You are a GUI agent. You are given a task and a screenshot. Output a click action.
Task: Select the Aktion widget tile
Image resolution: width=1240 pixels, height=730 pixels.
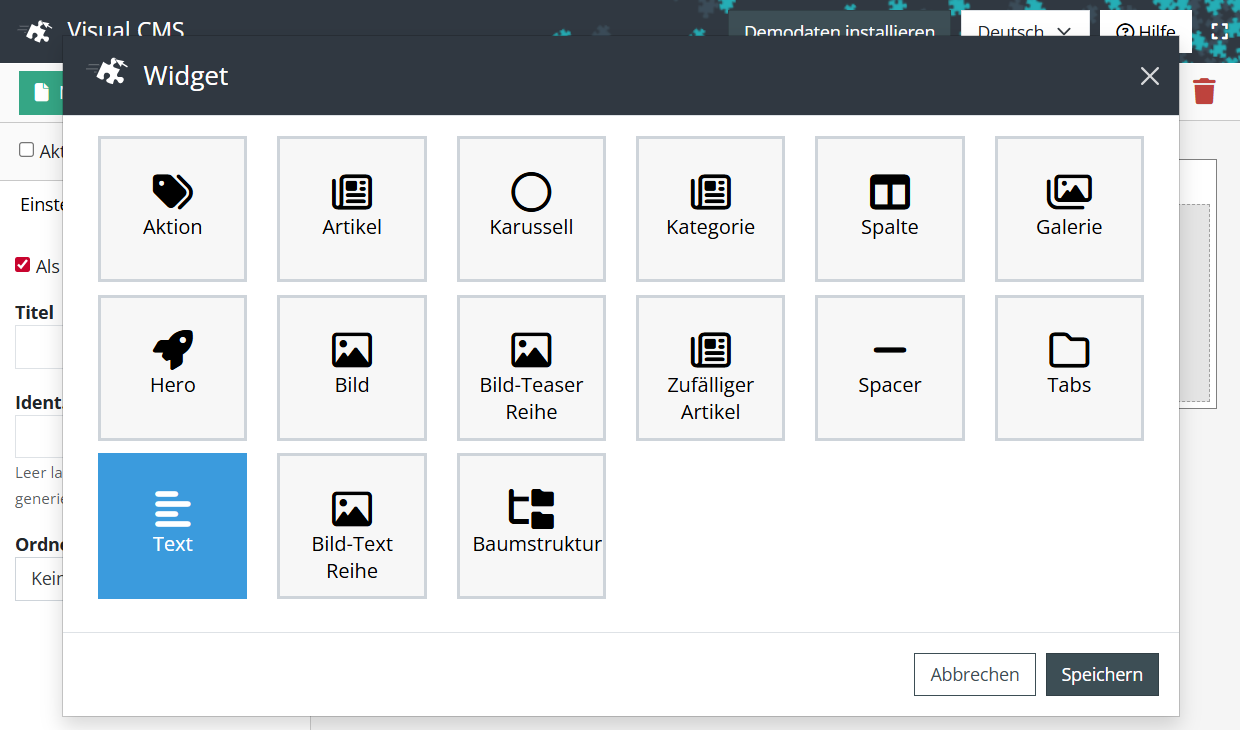(172, 208)
